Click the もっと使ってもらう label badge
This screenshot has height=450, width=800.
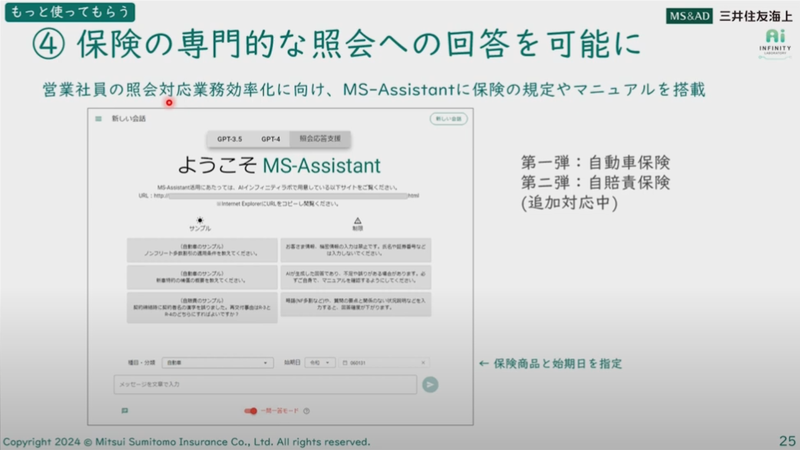click(70, 12)
